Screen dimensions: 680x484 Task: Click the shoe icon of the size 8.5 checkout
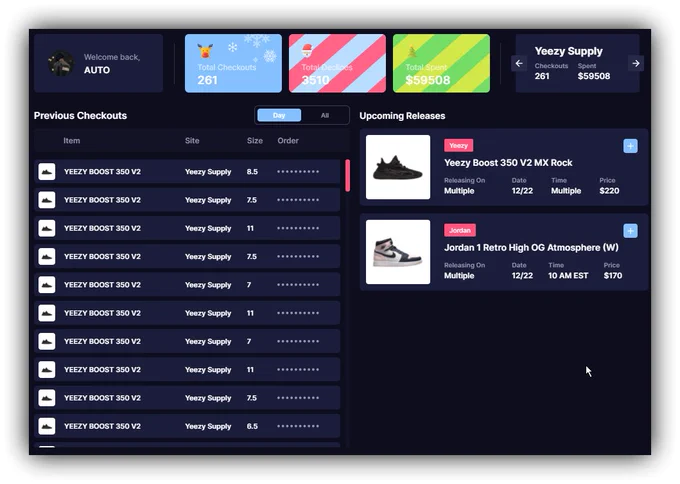47,172
